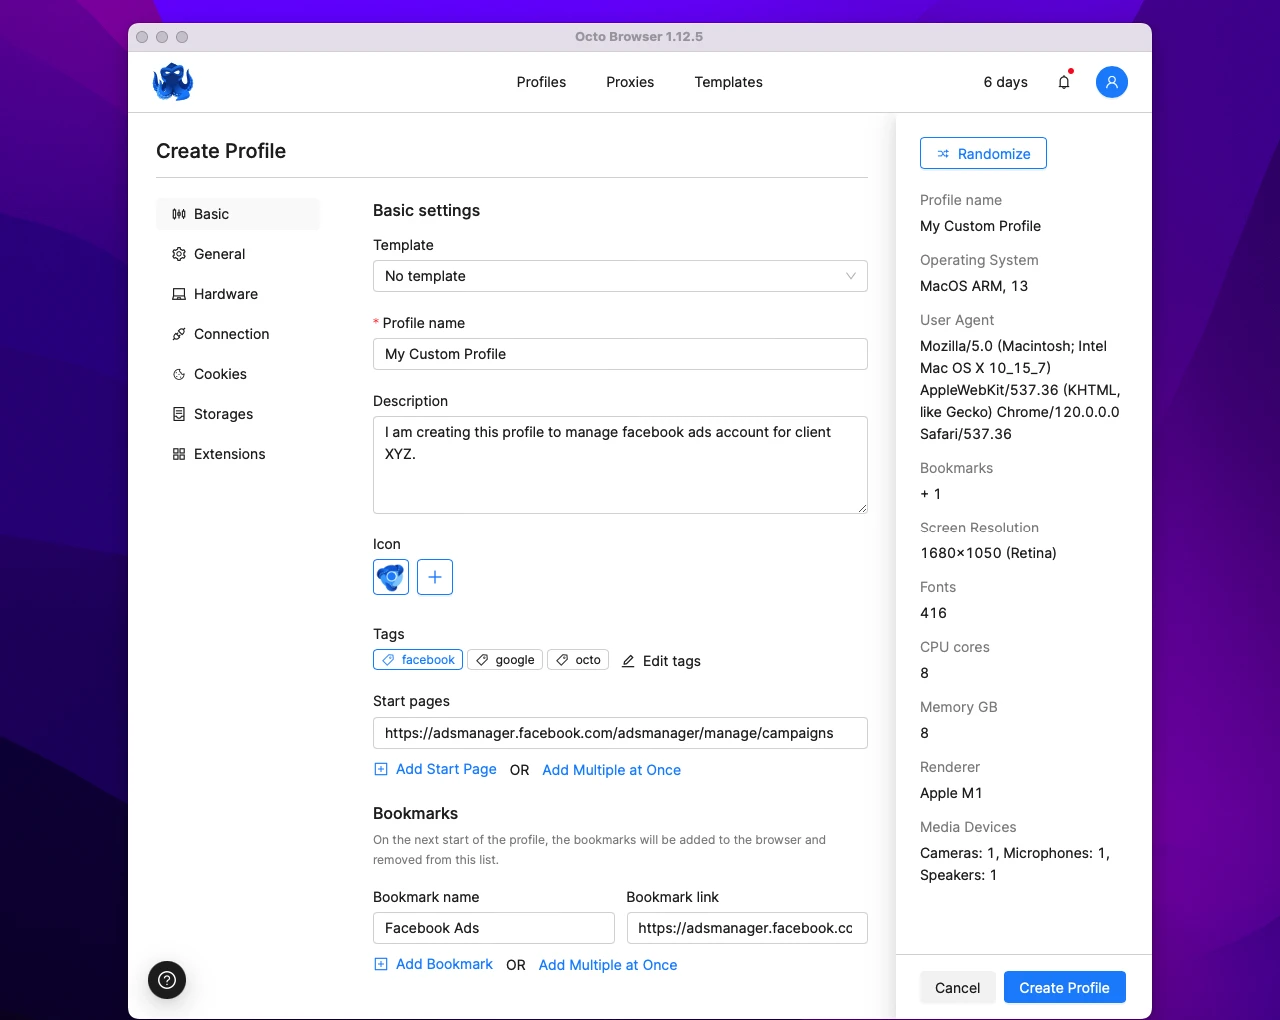Select the Basic settings sidebar icon
Screen dimensions: 1280x1020
(x=178, y=214)
